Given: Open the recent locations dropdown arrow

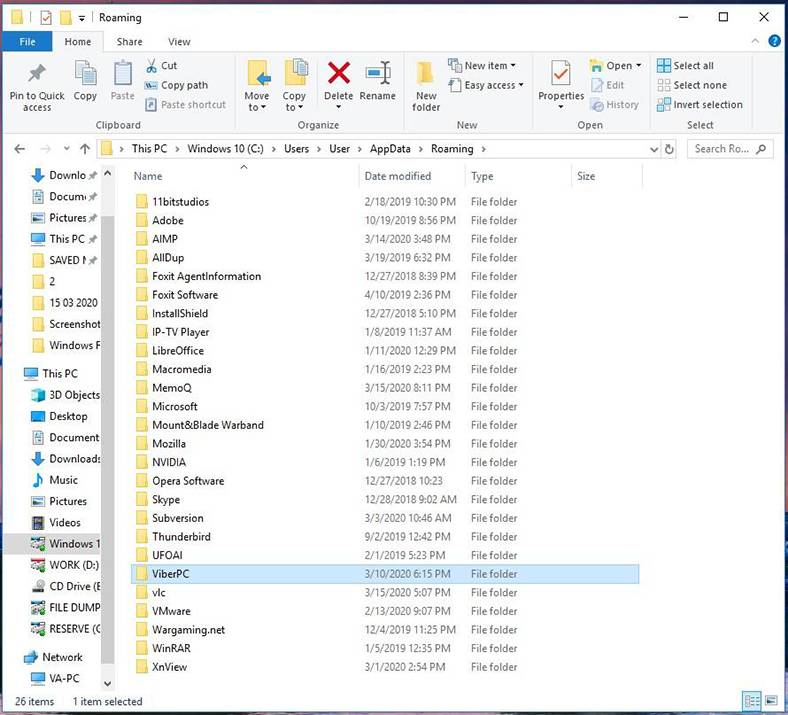Looking at the screenshot, I should tap(66, 149).
